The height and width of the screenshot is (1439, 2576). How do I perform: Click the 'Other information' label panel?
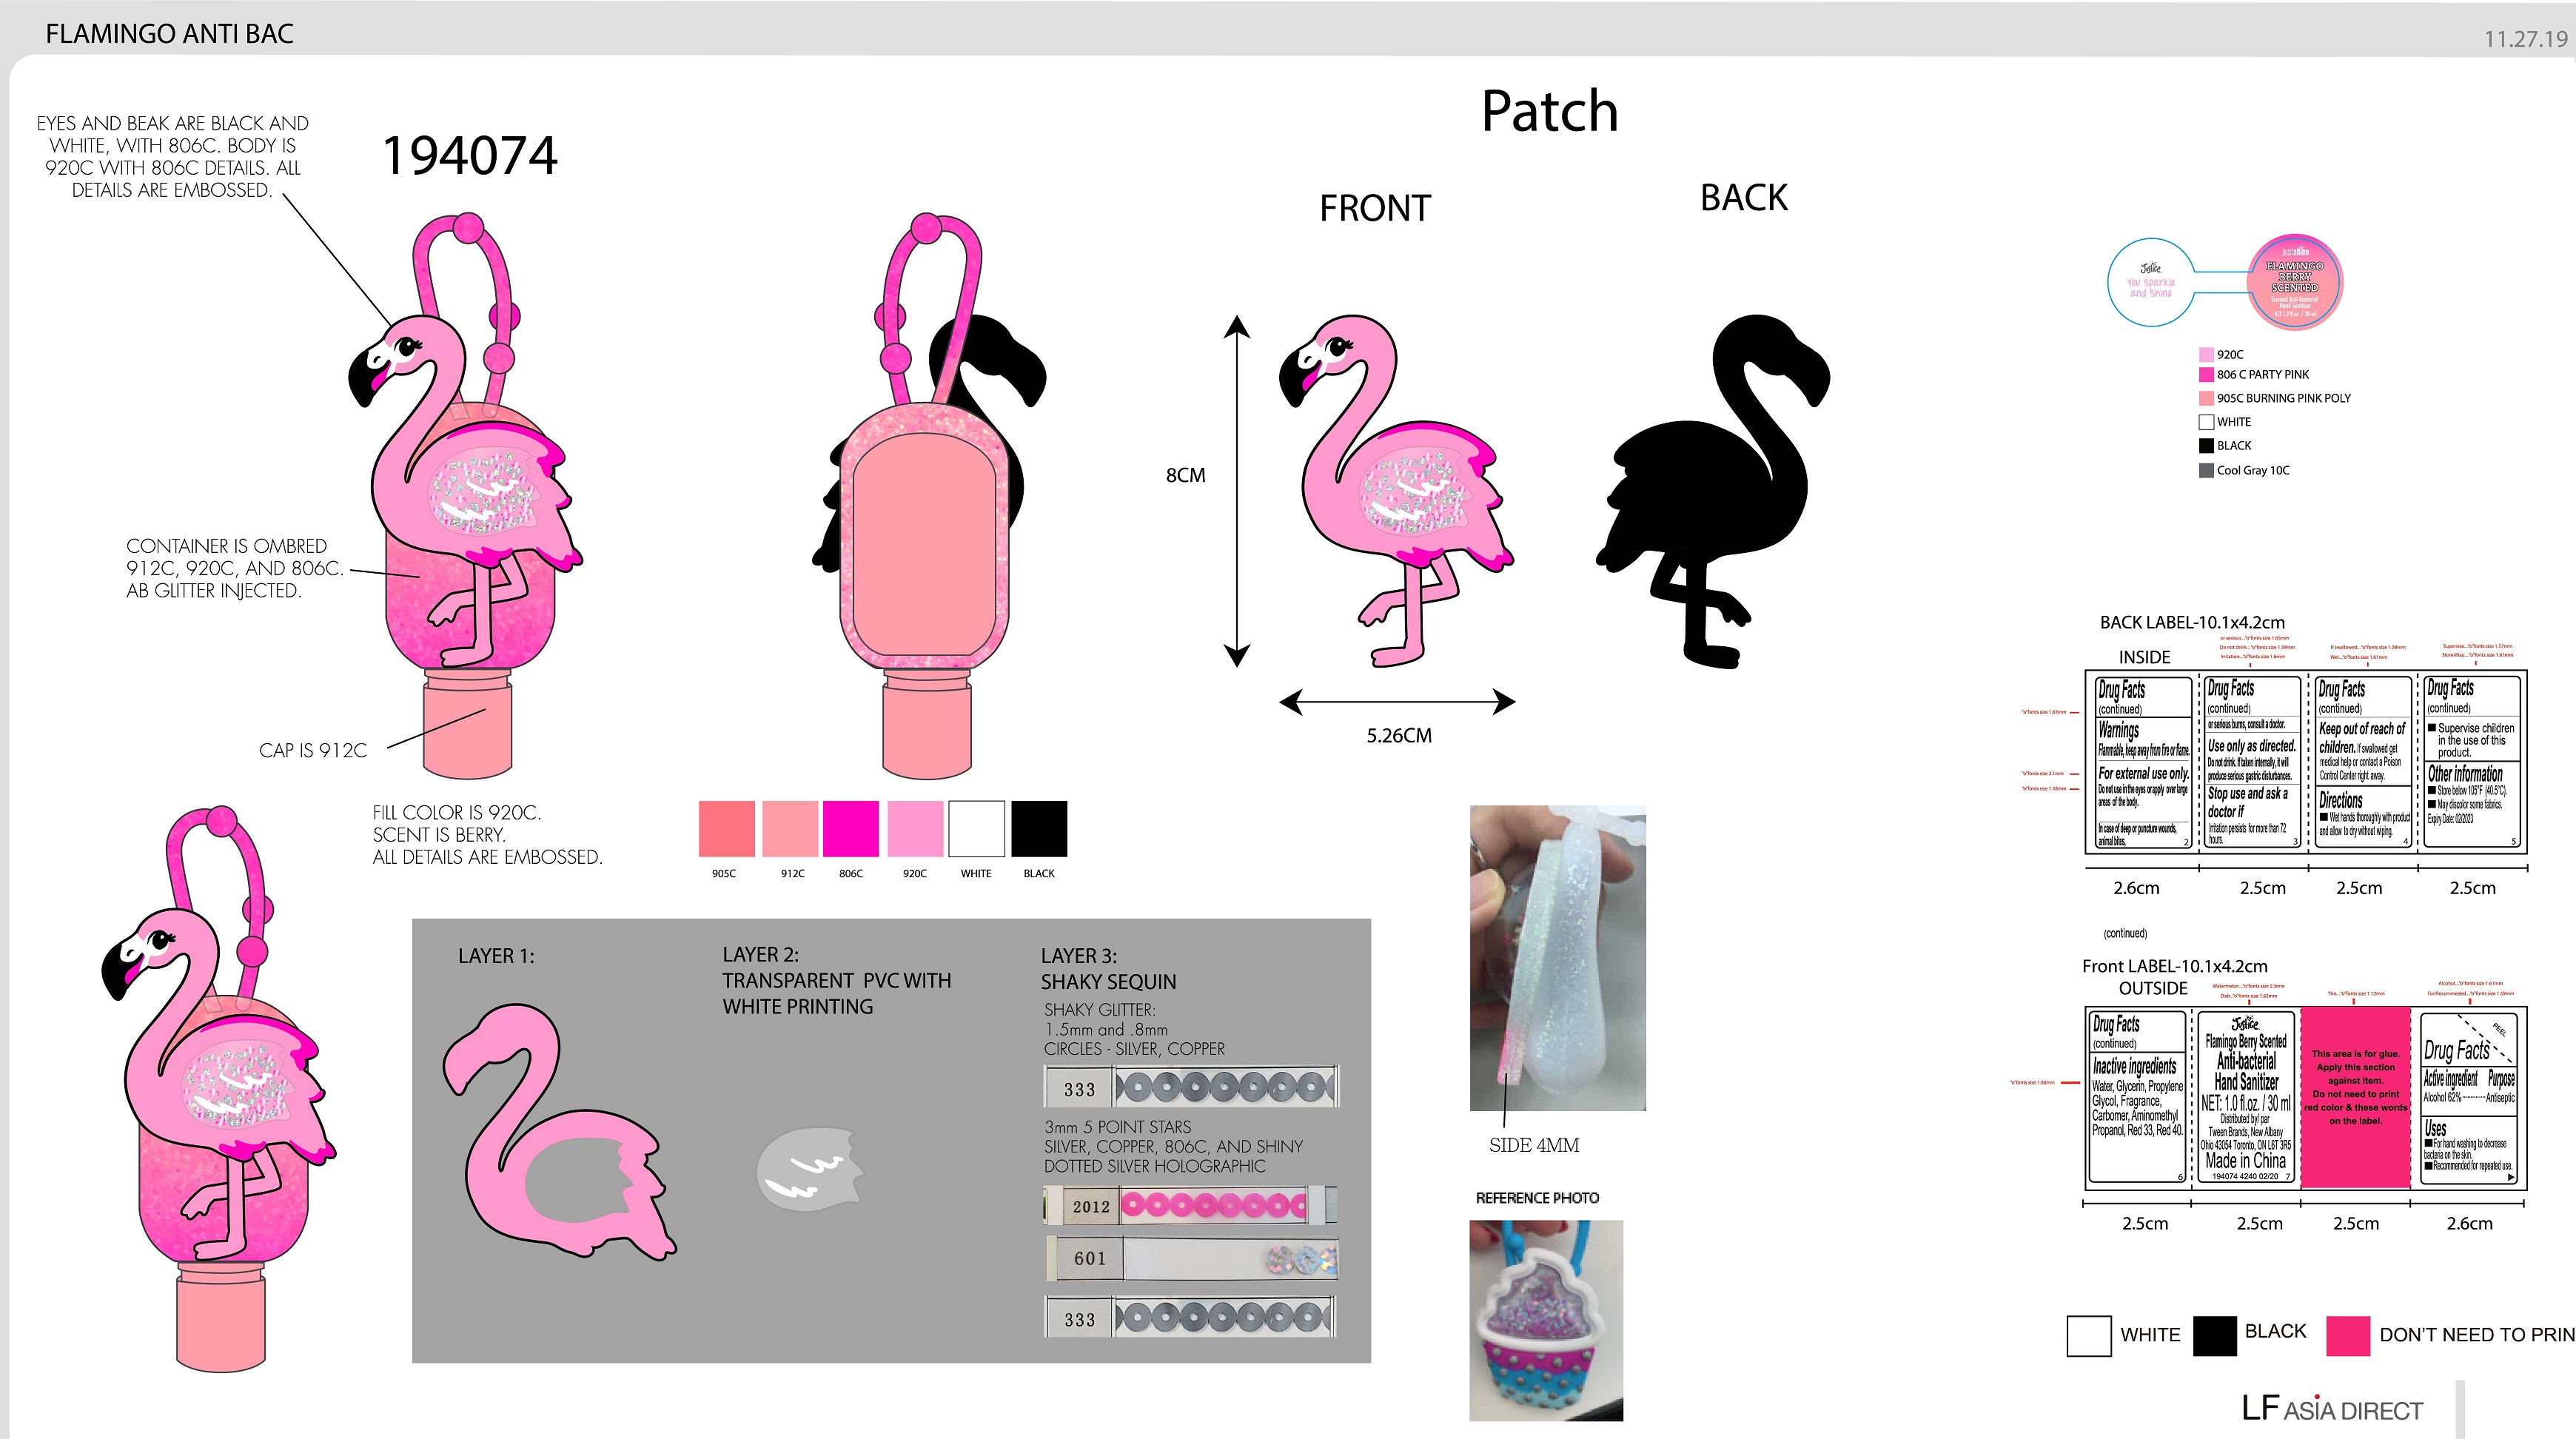pyautogui.click(x=2471, y=762)
